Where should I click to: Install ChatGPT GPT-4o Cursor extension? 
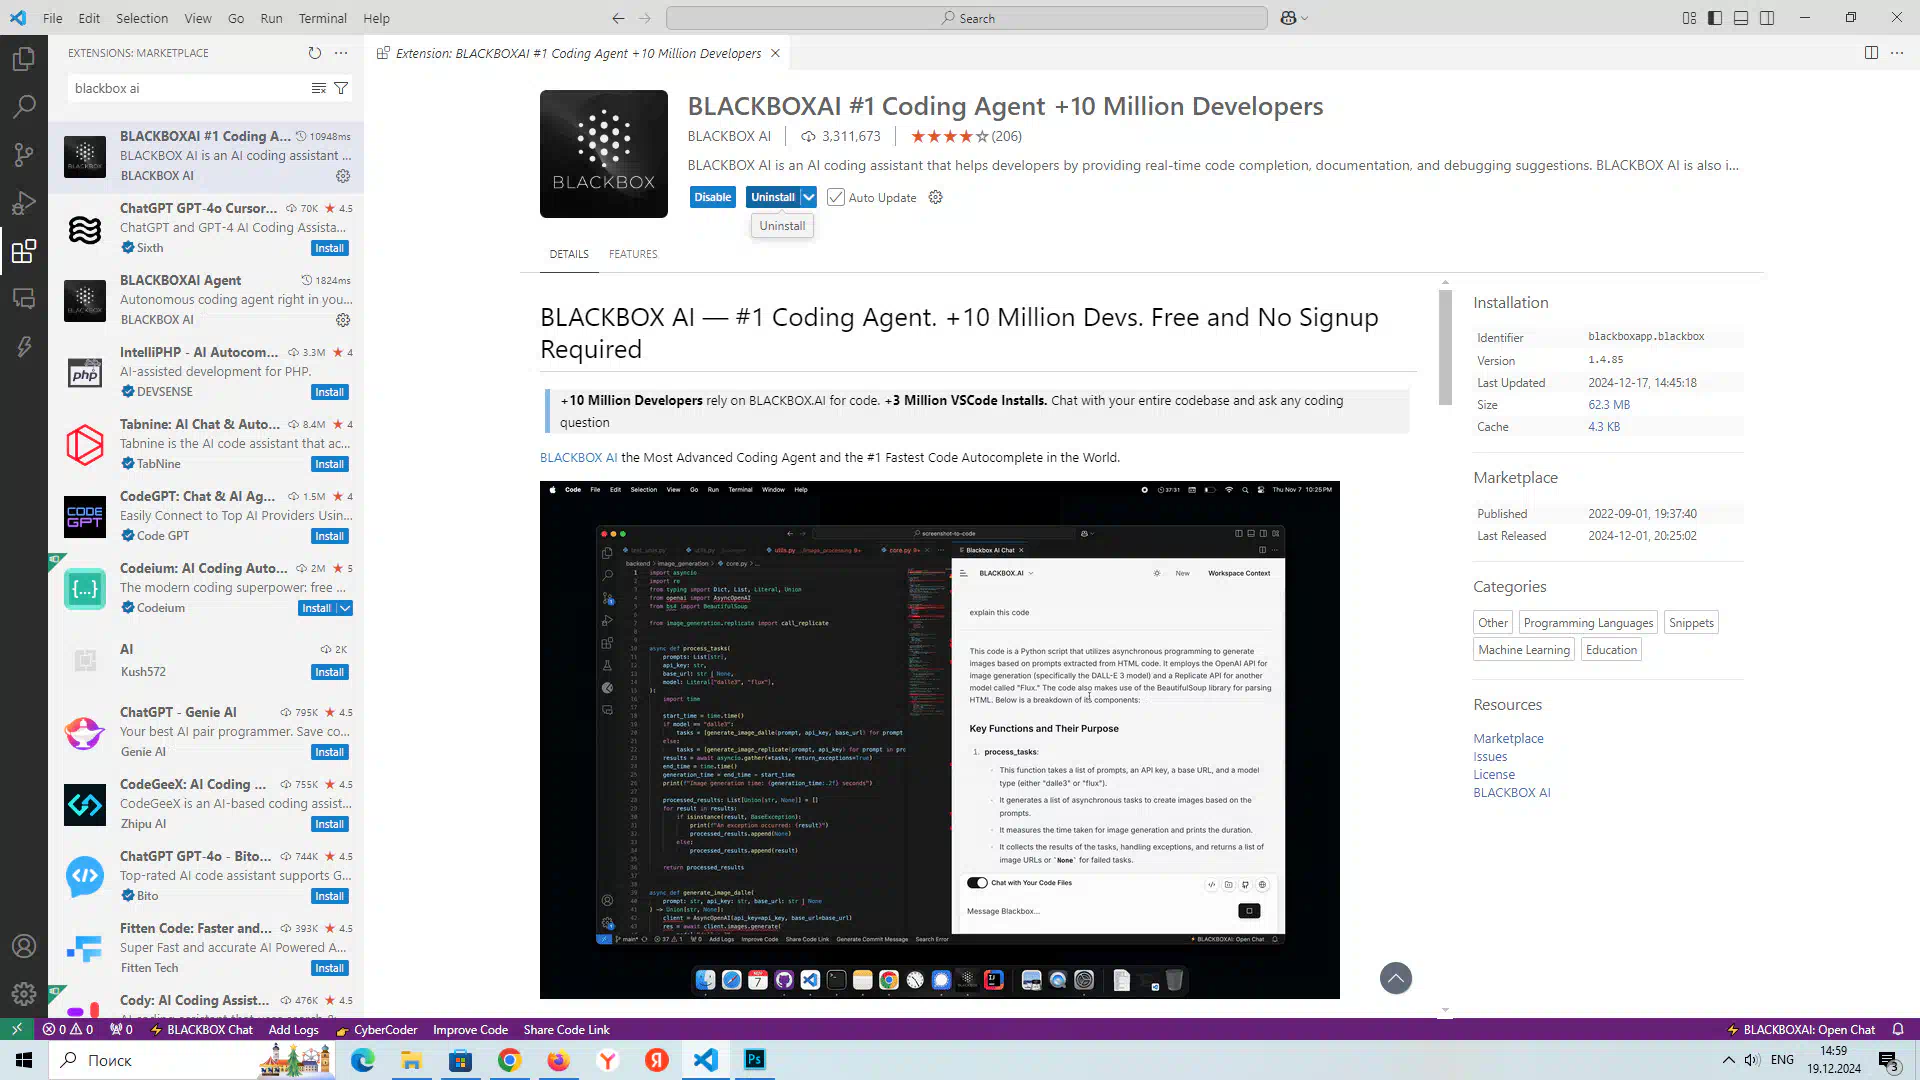pyautogui.click(x=330, y=248)
